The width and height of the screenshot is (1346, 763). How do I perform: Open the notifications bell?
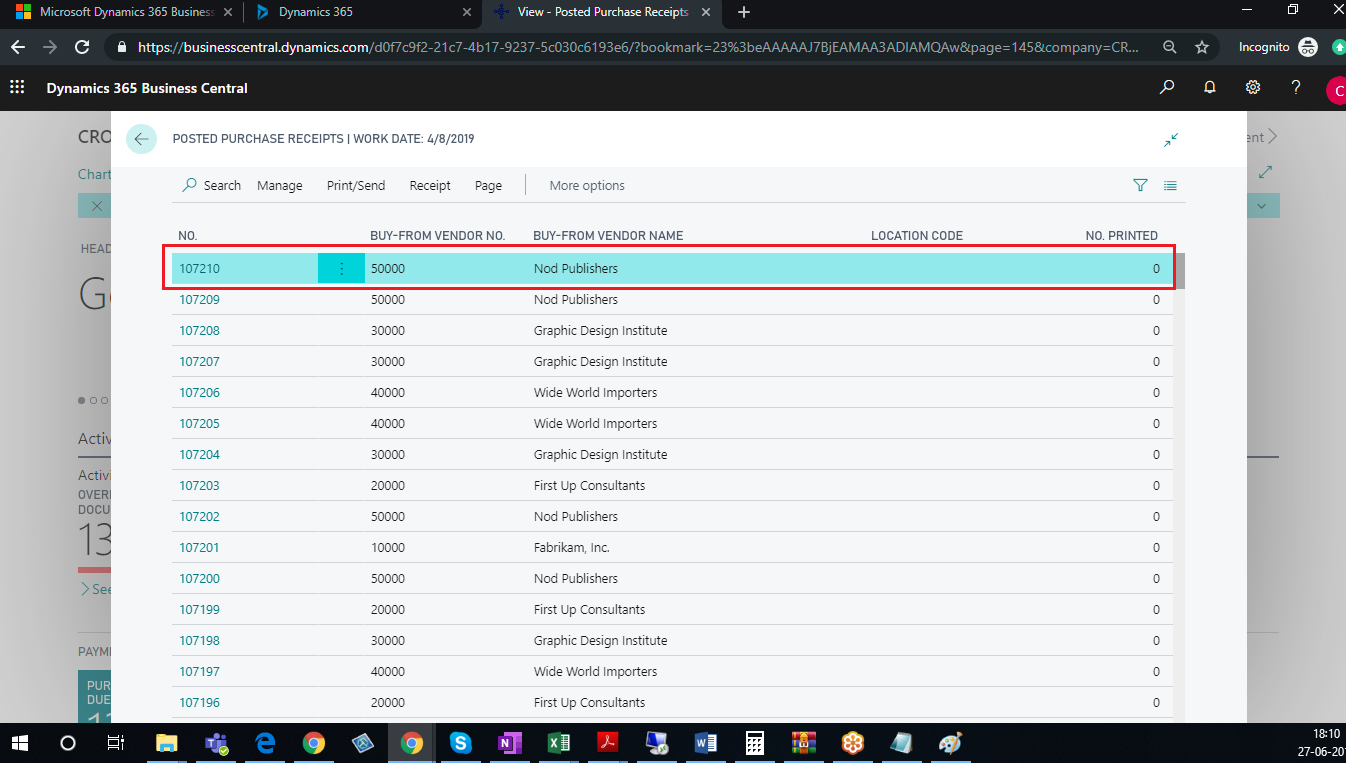pos(1210,88)
